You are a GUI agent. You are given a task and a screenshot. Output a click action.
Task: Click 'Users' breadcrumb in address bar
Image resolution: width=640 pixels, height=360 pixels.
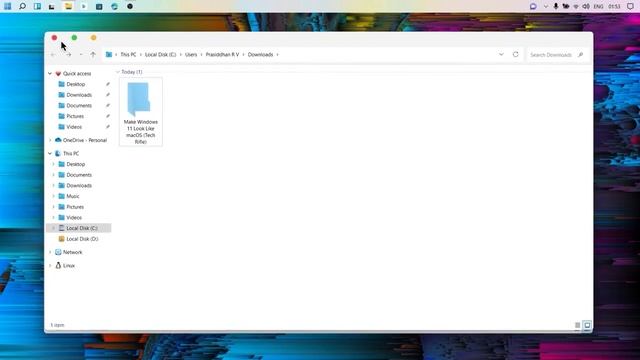click(x=191, y=54)
